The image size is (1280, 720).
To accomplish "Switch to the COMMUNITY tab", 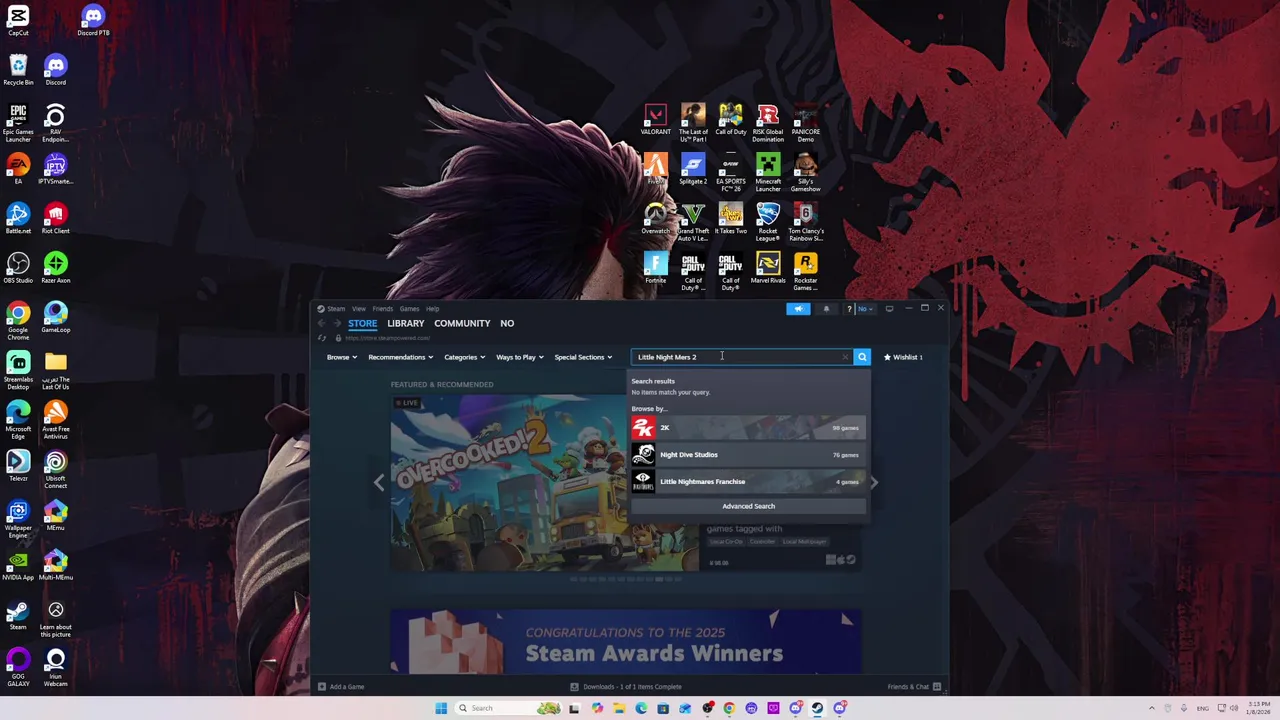I will (x=462, y=323).
